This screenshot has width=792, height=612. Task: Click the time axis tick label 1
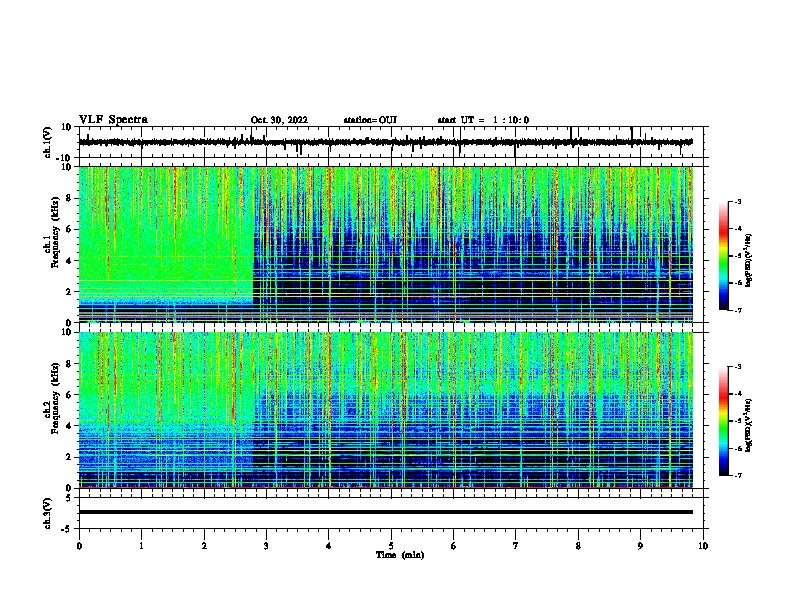click(x=141, y=546)
